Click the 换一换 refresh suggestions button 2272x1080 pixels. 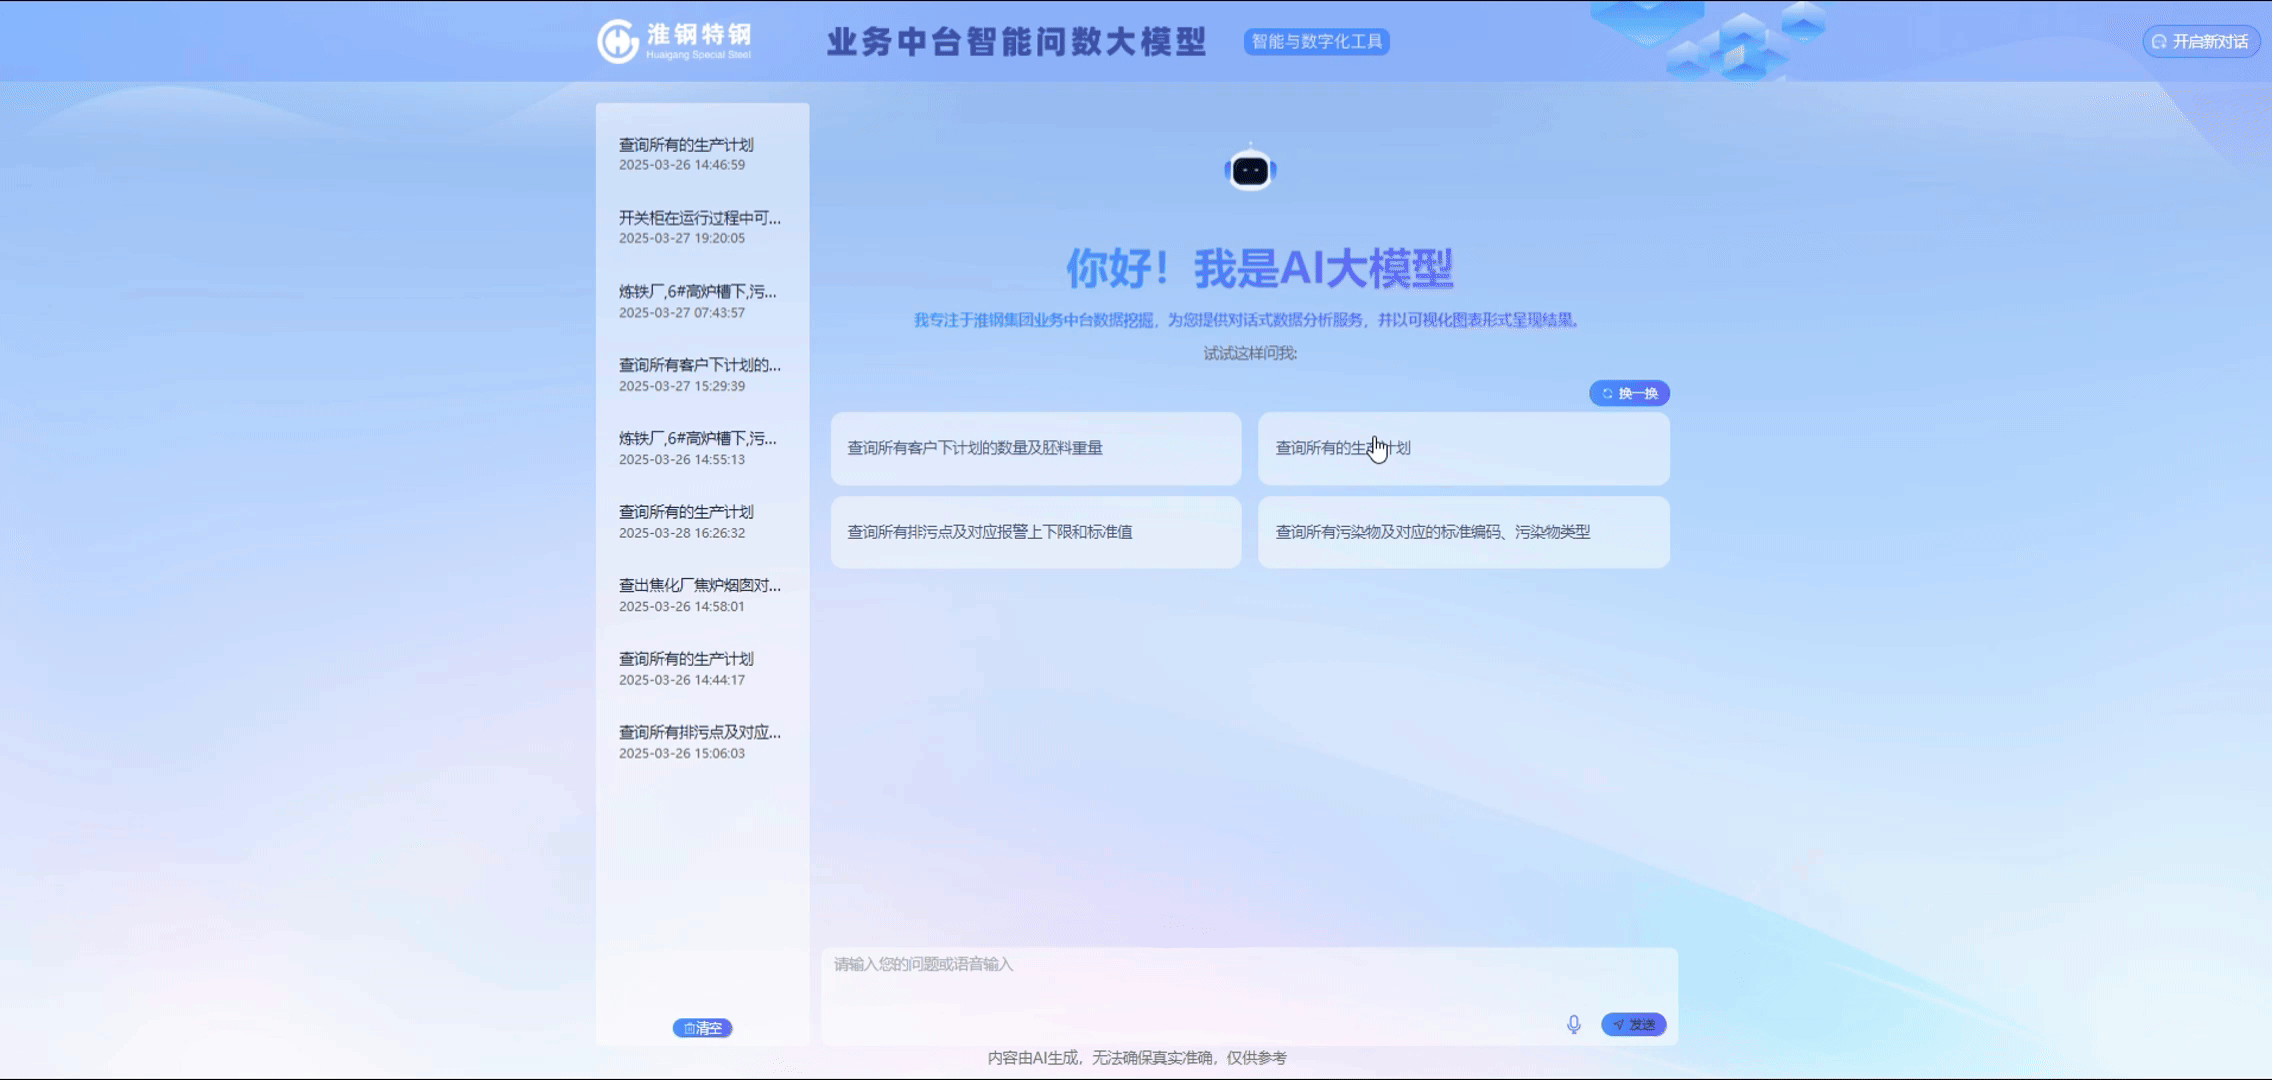click(1629, 393)
